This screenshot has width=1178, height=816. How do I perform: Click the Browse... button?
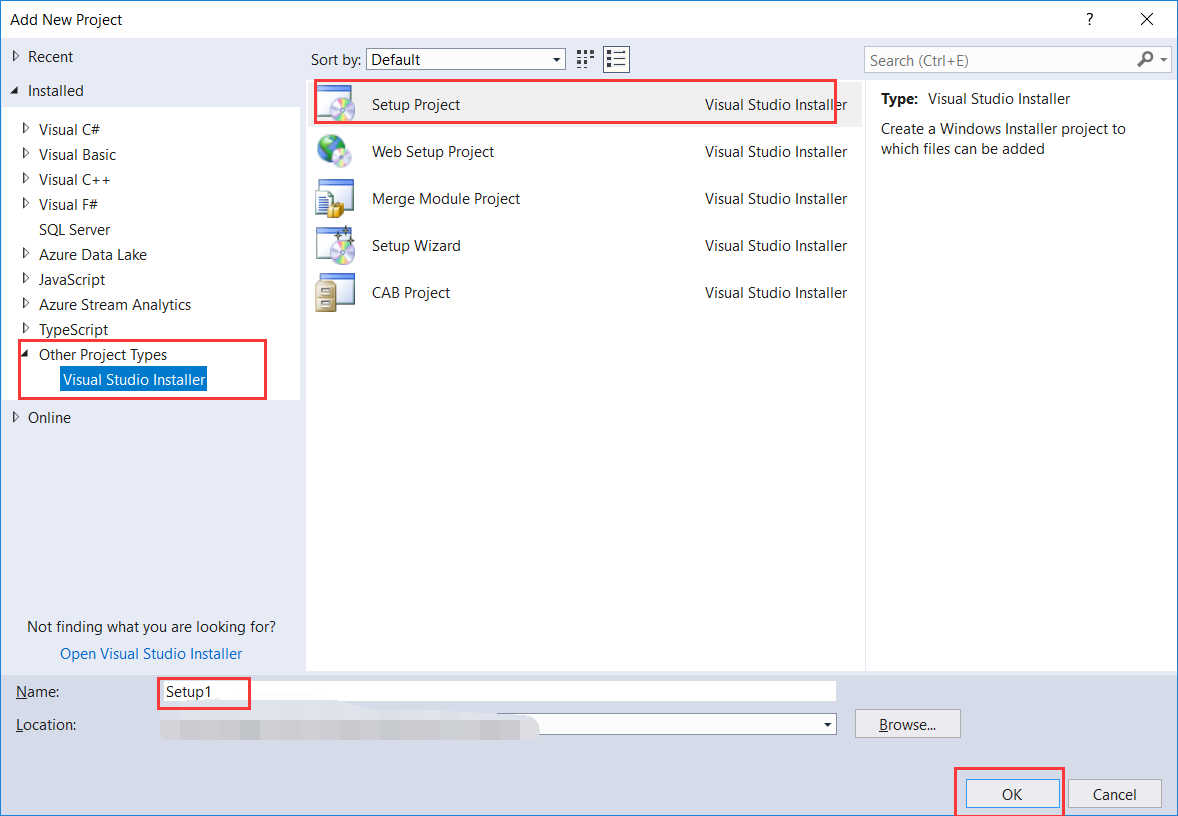click(908, 724)
